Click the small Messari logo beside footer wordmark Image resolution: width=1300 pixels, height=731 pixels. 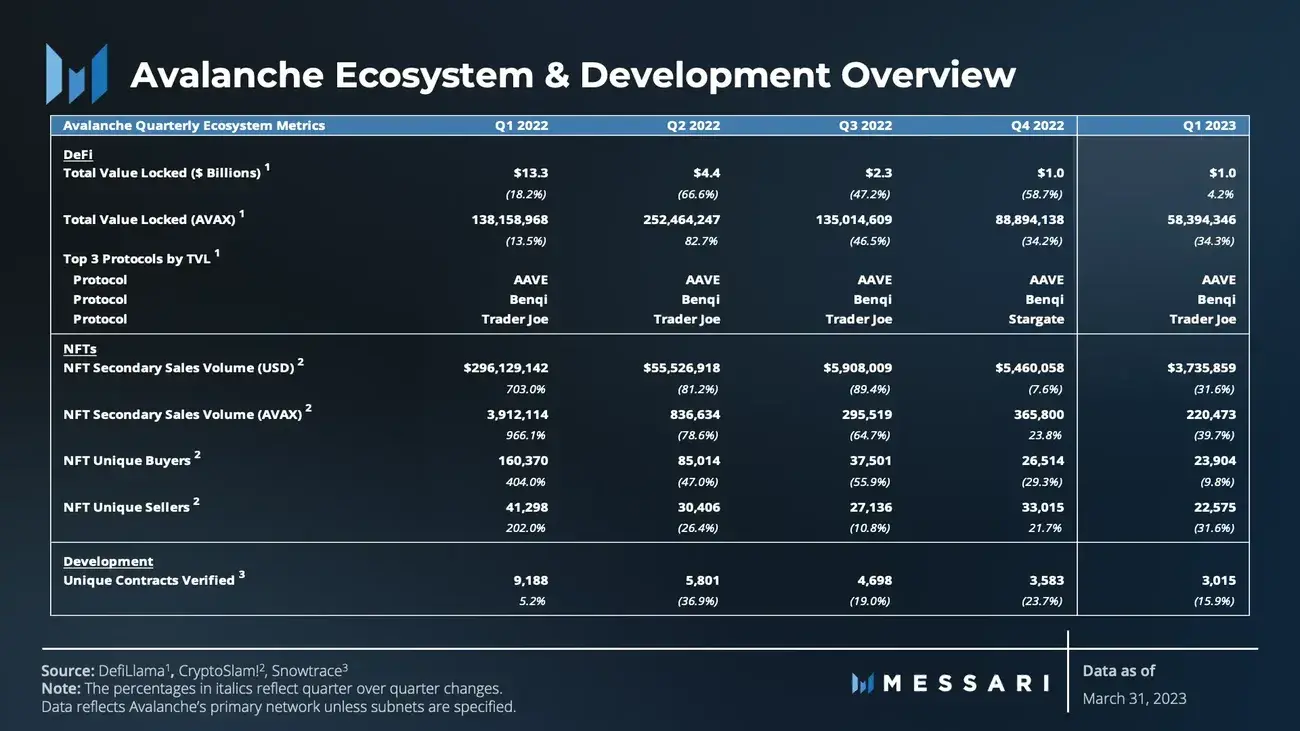(863, 683)
